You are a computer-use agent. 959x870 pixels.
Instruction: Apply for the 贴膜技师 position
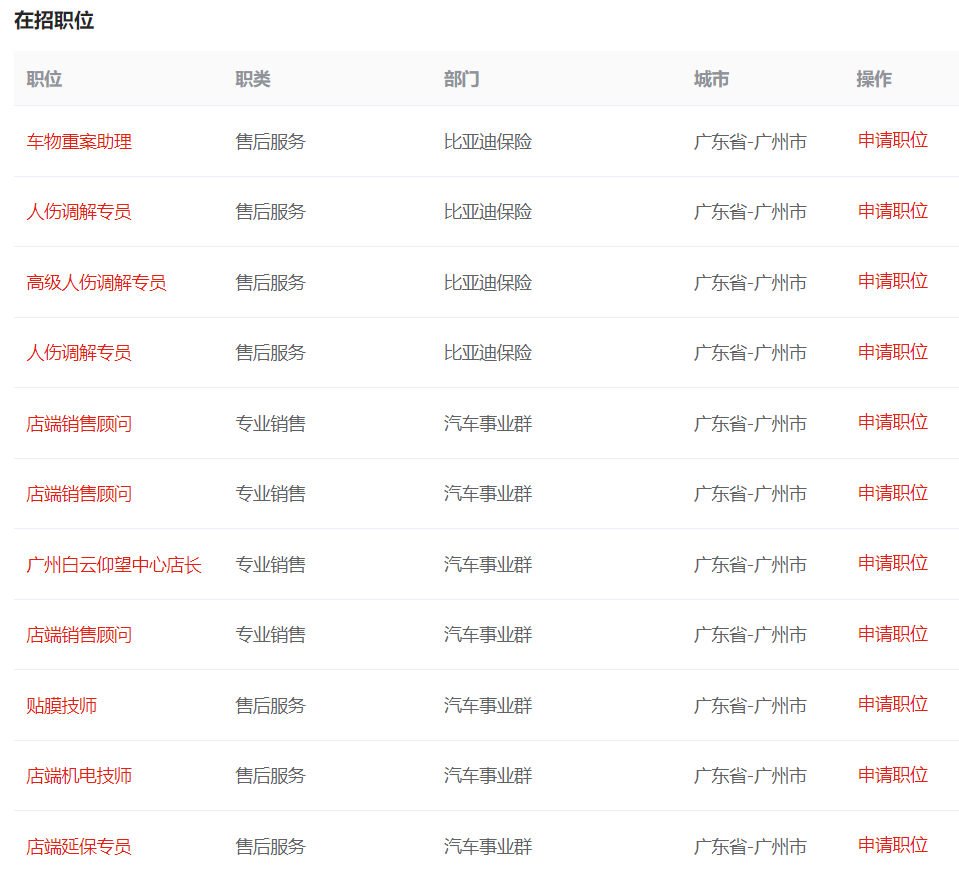pos(893,704)
